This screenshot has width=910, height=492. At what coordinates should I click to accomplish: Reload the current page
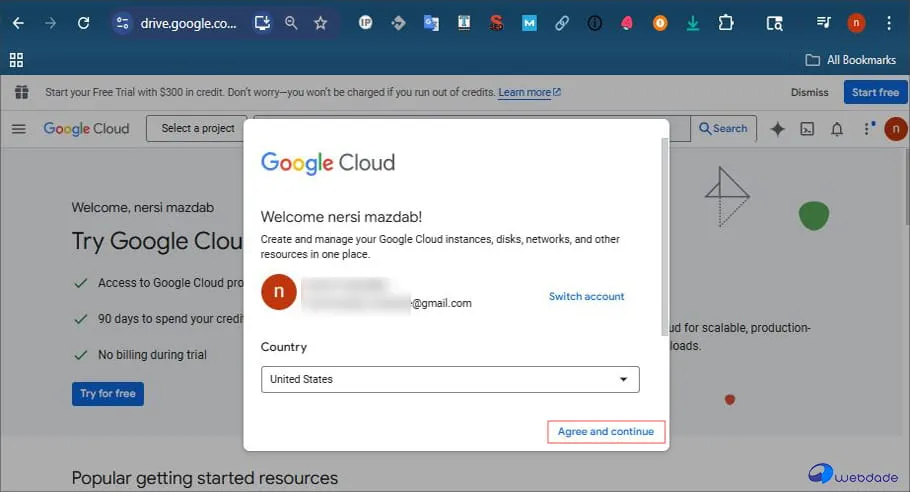83,23
